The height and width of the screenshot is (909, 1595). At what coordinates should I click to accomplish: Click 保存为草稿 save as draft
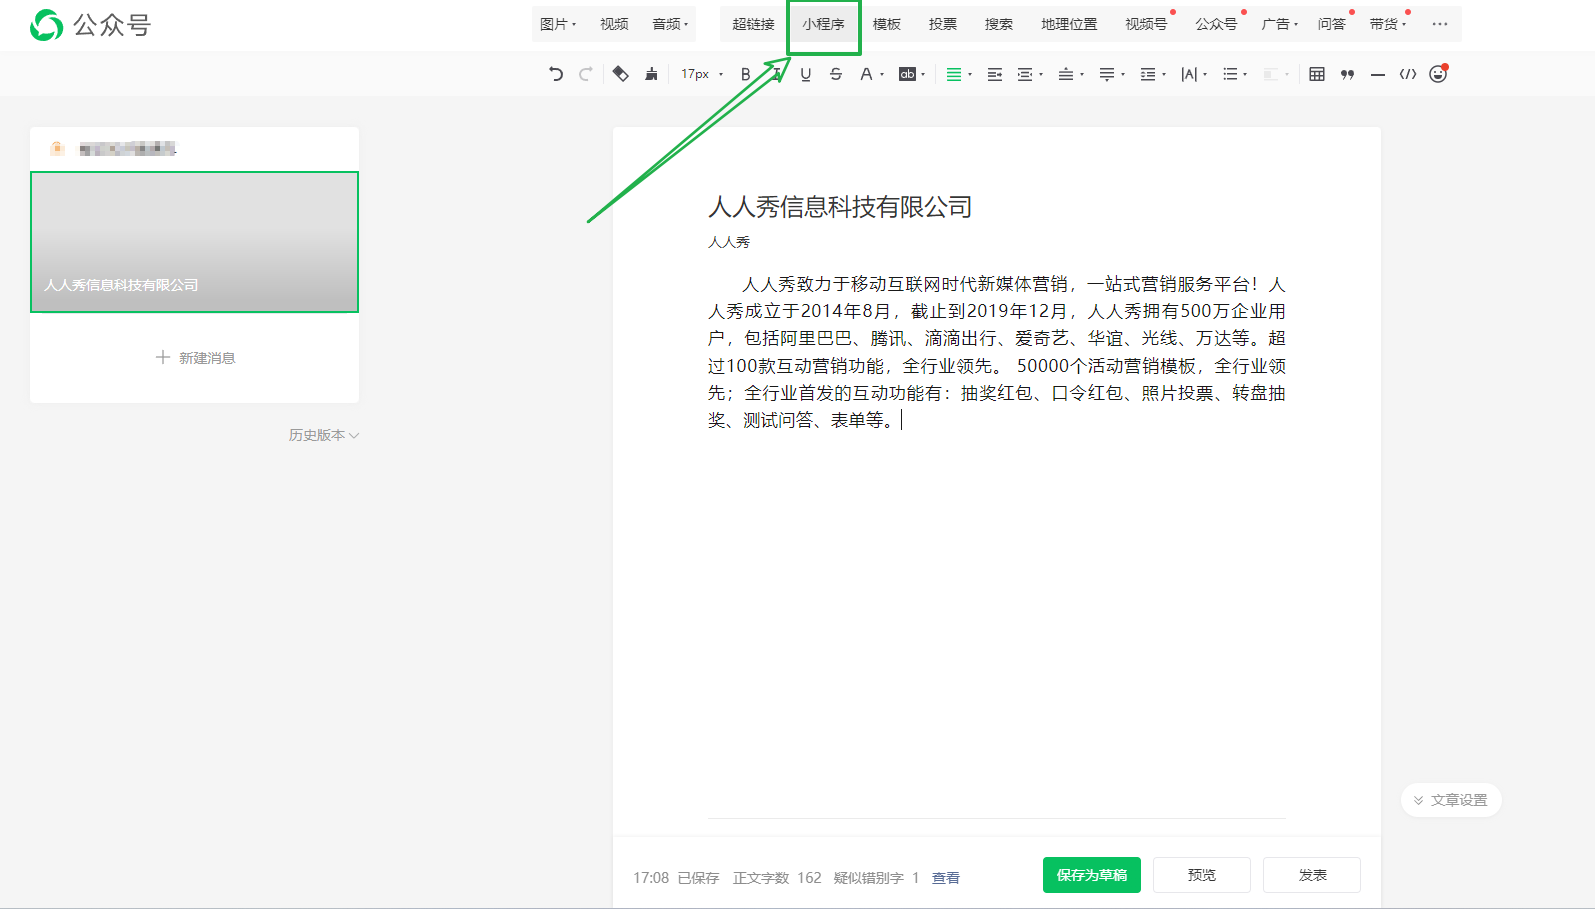pos(1092,875)
